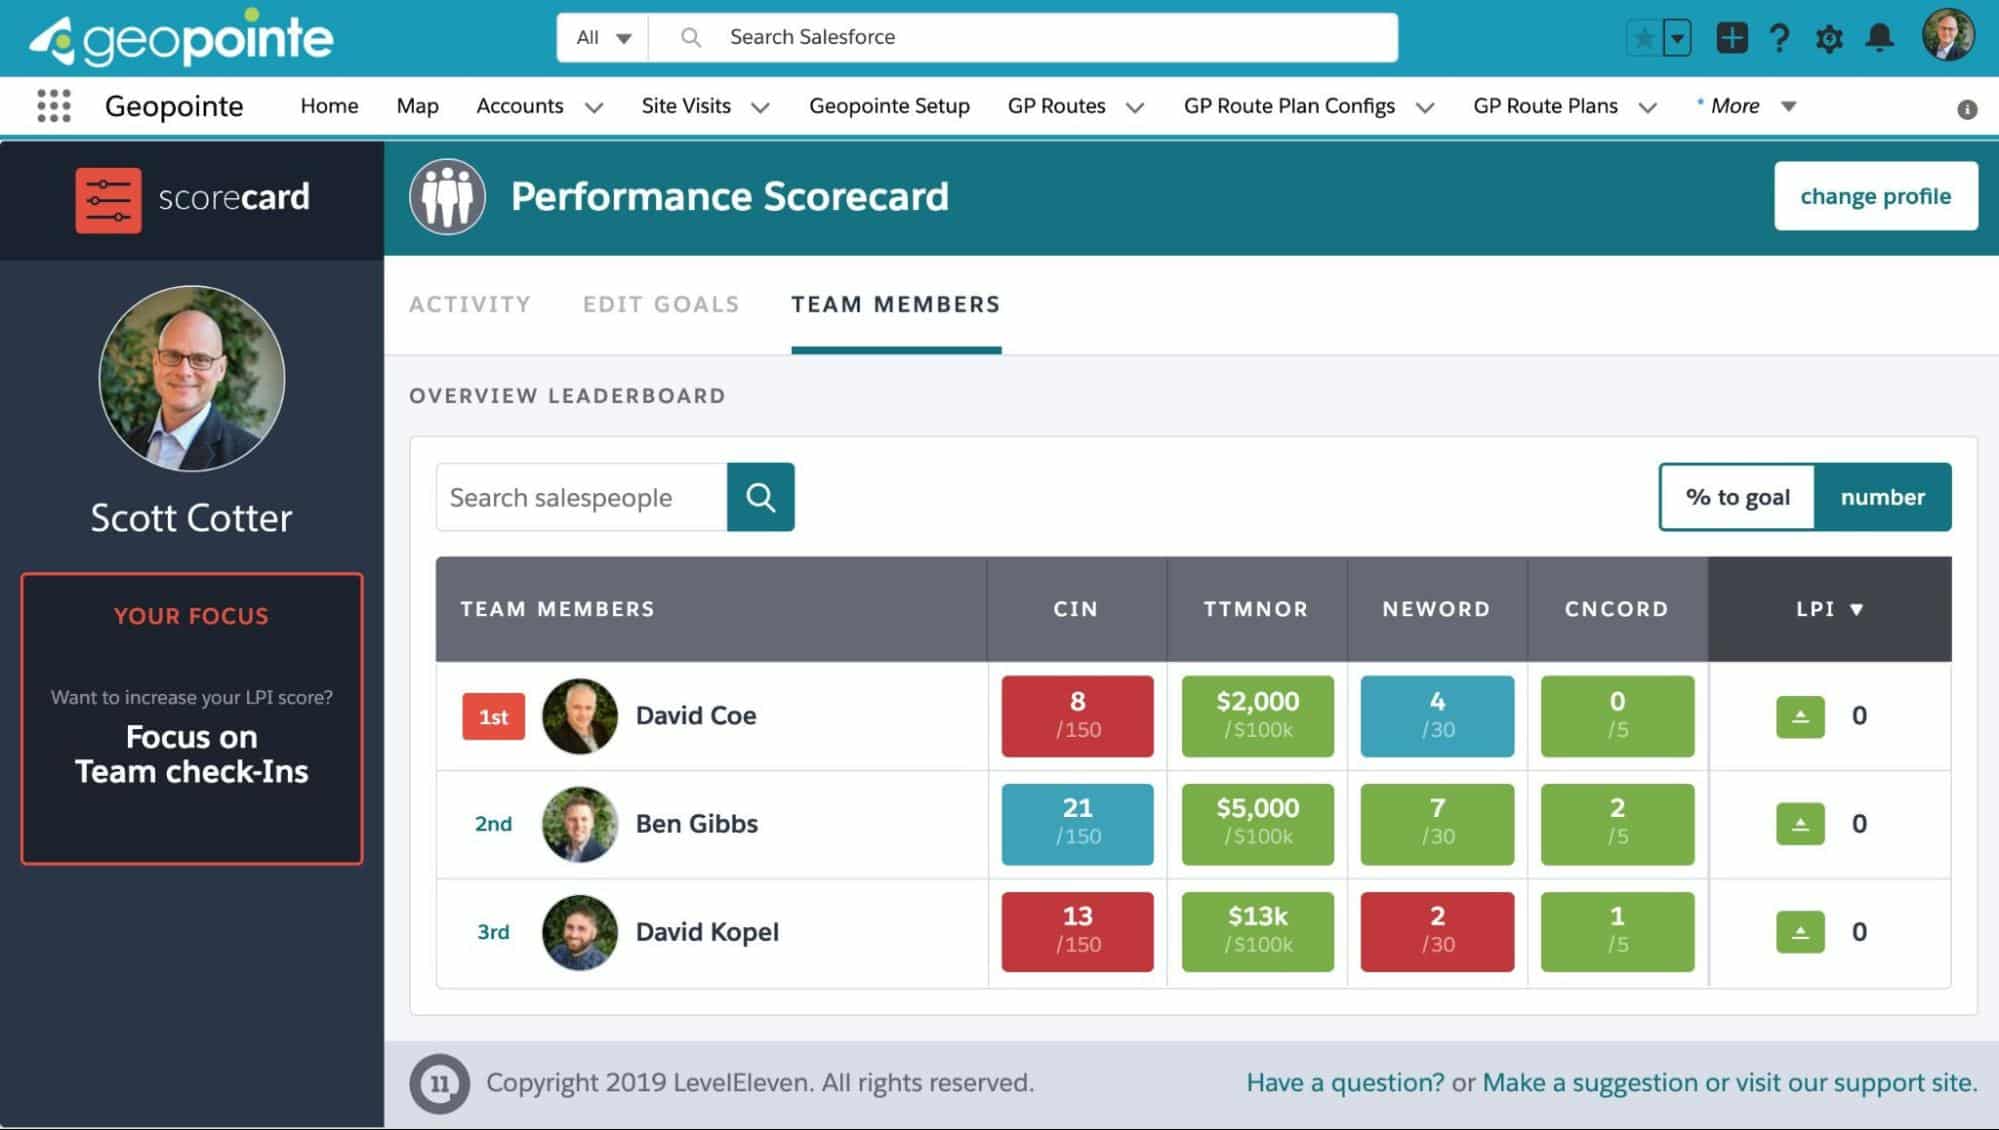Click the search salespeople magnifier button
Viewport: 1999px width, 1130px height.
click(760, 497)
